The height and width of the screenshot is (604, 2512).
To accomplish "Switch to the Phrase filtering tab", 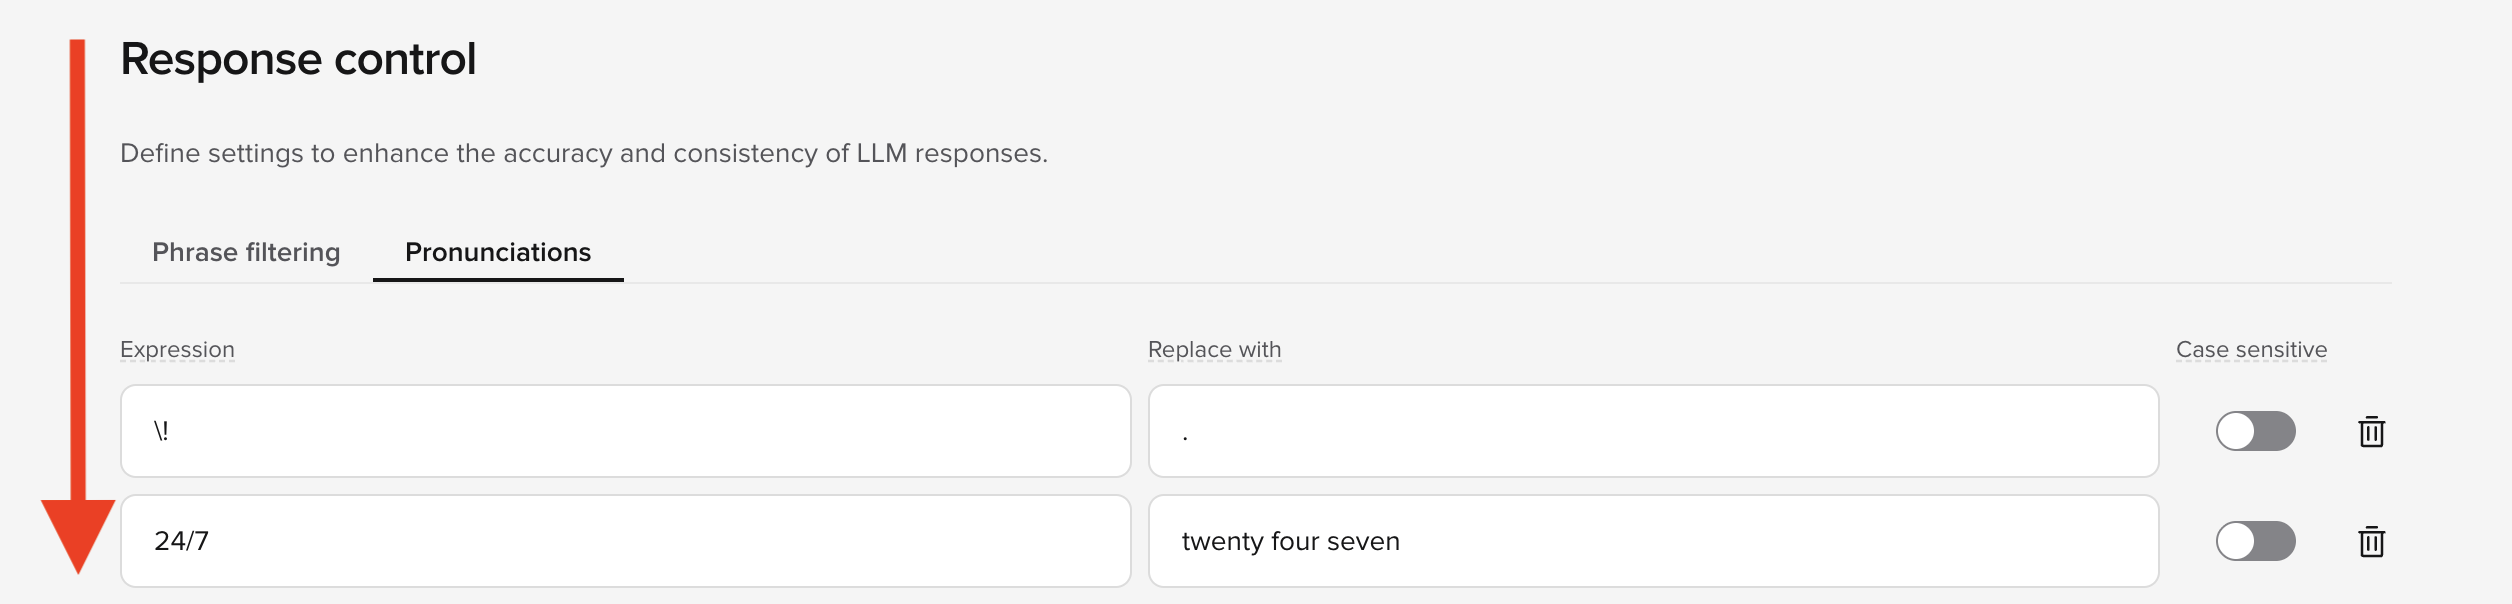I will (x=246, y=253).
